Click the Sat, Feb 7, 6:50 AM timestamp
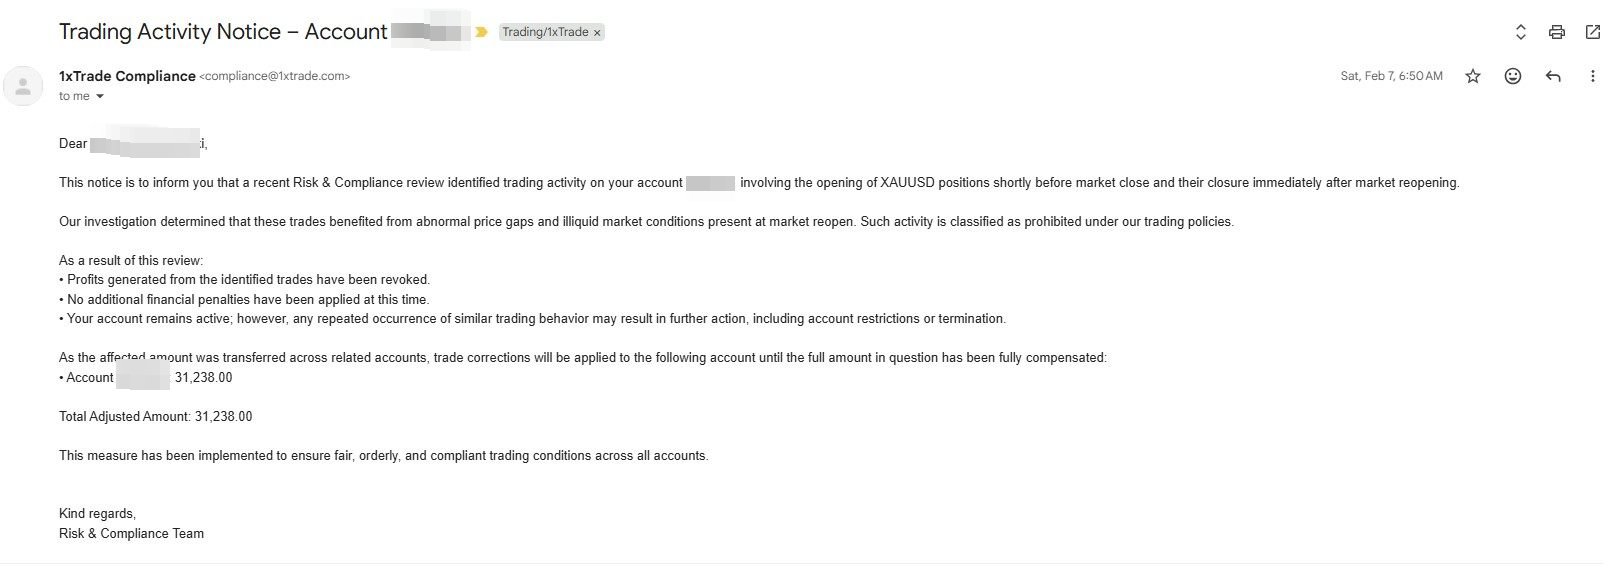Viewport: 1616px width, 574px height. pos(1391,76)
